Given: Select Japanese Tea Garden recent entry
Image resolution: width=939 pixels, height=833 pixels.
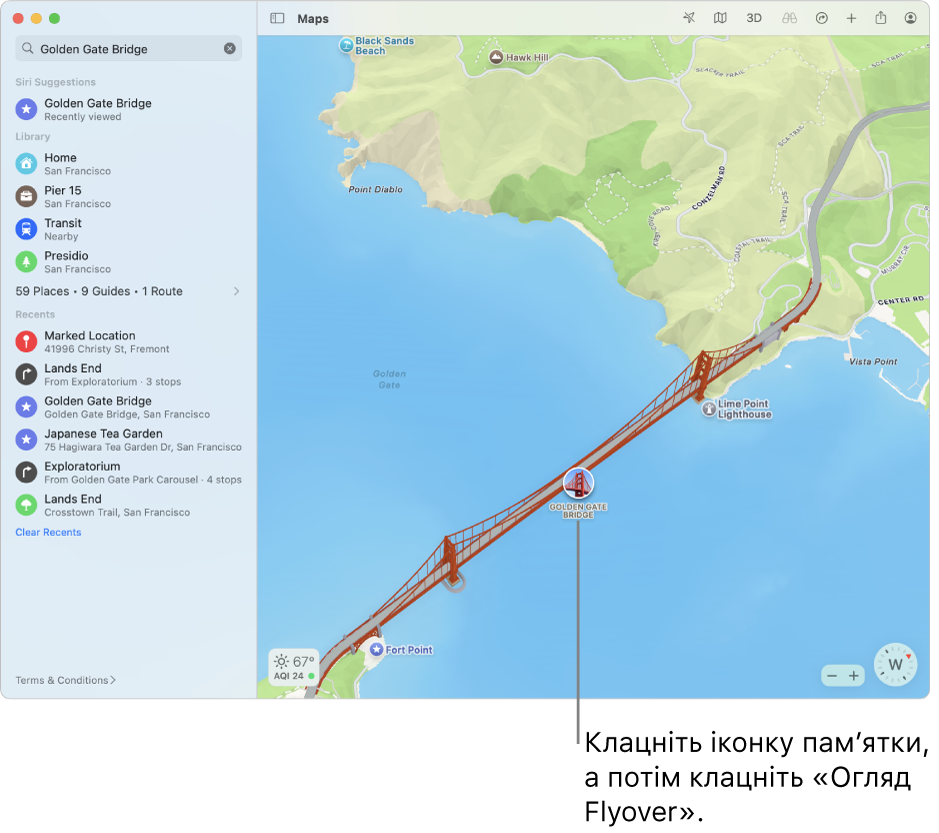Looking at the screenshot, I should [129, 440].
